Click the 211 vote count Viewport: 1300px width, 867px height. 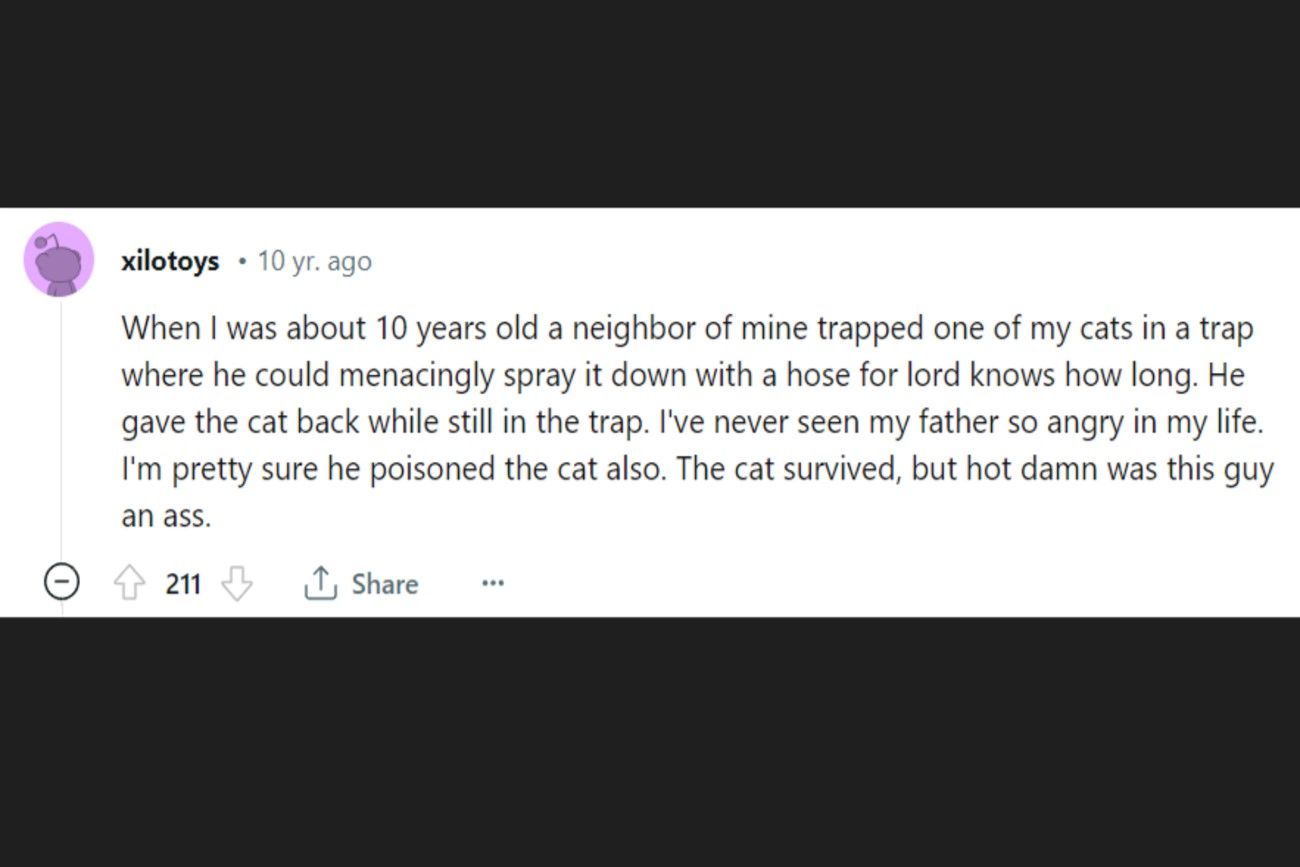point(183,584)
